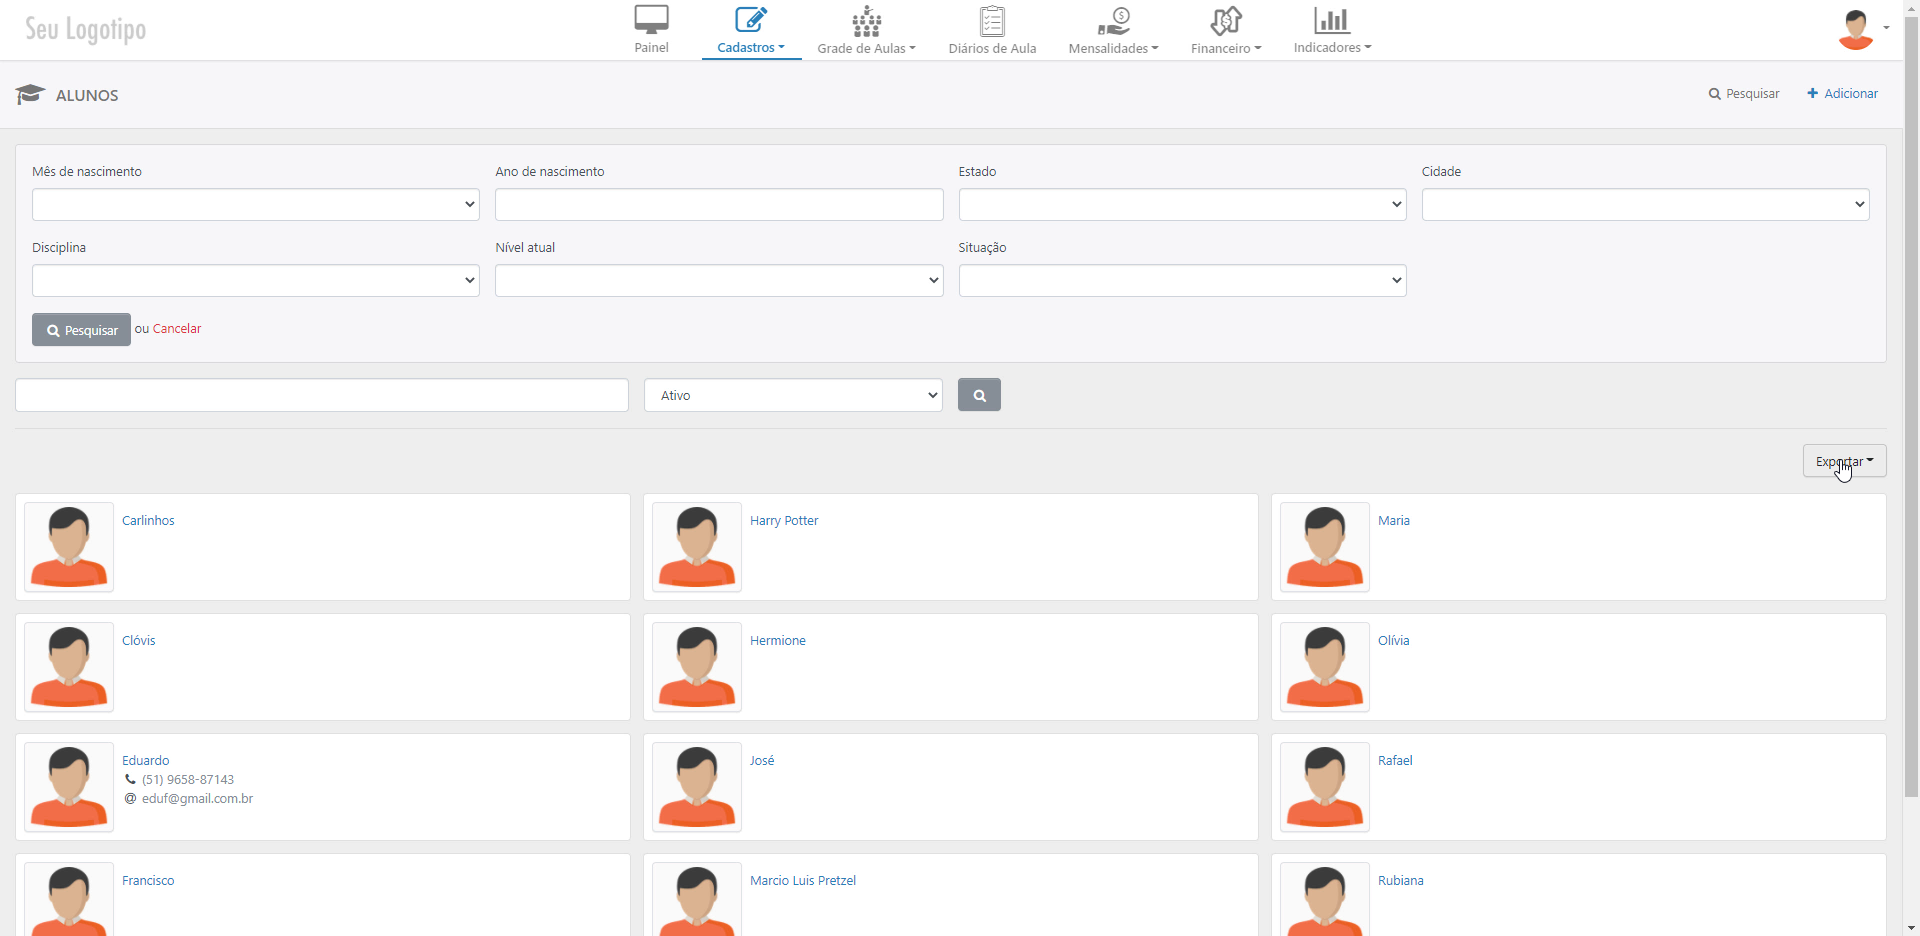This screenshot has width=1920, height=936.
Task: Click Adicionar to add a student
Action: [x=1842, y=94]
